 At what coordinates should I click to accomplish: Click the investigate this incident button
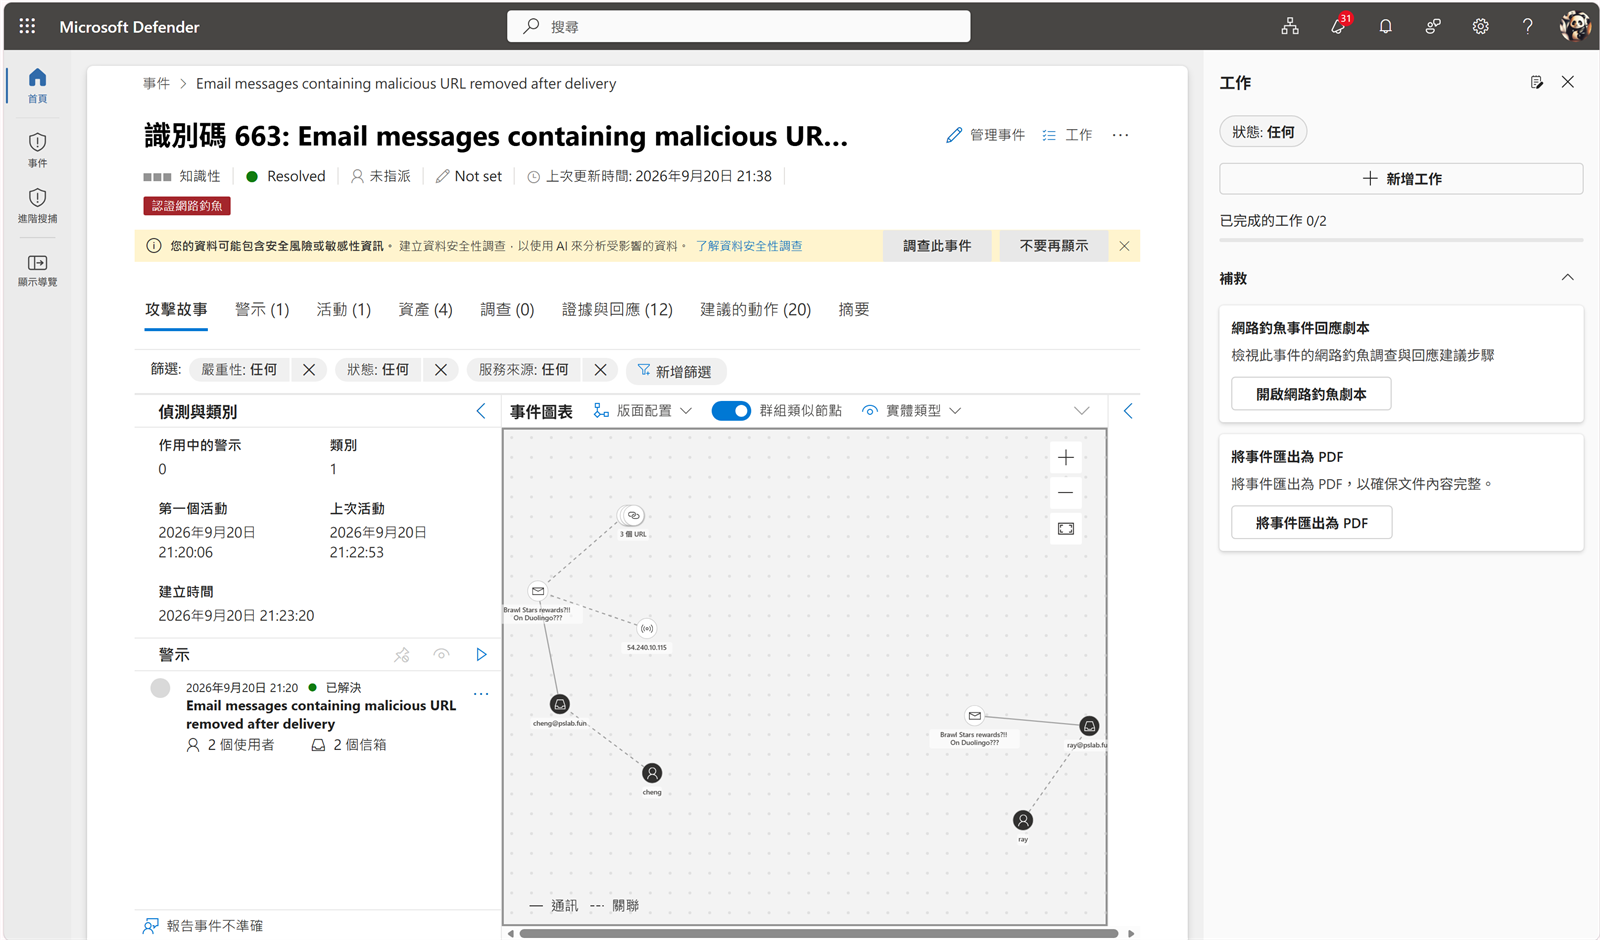[x=937, y=246]
